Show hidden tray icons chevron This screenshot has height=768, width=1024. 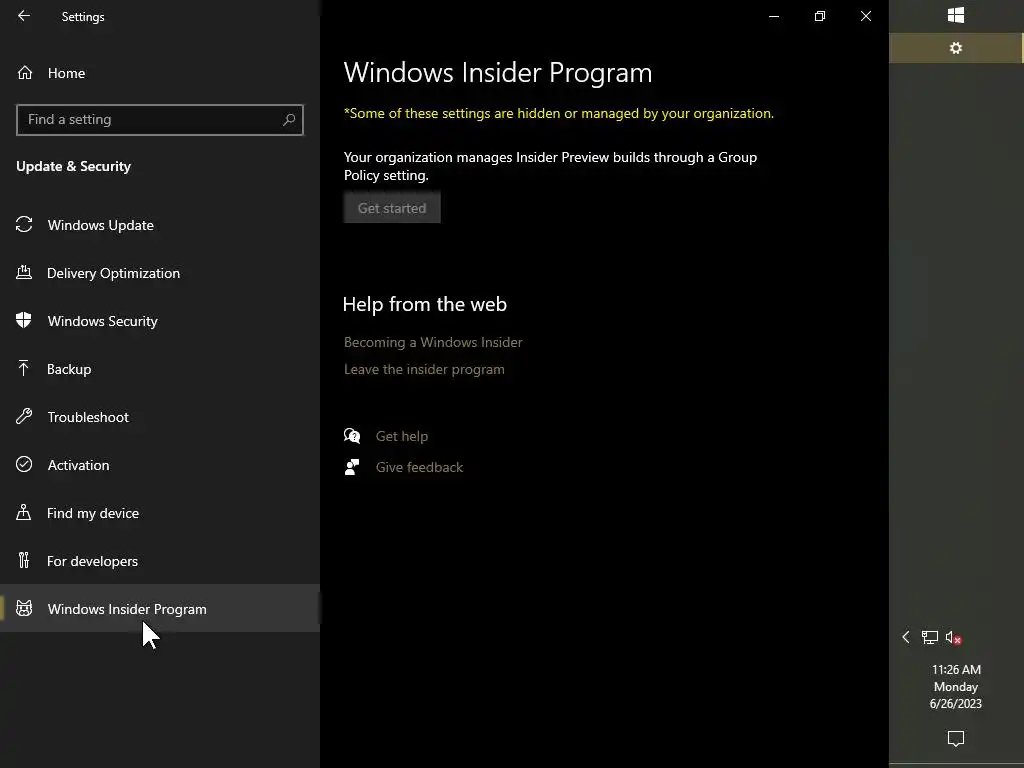click(x=906, y=637)
